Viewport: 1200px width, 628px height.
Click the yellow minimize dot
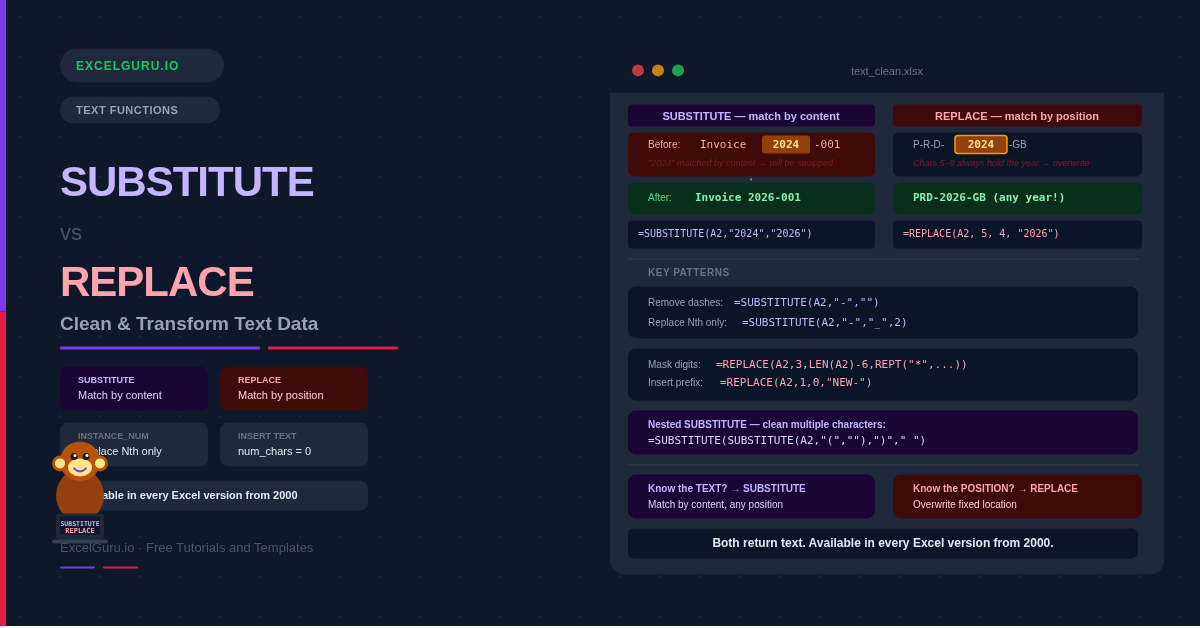pyautogui.click(x=658, y=71)
